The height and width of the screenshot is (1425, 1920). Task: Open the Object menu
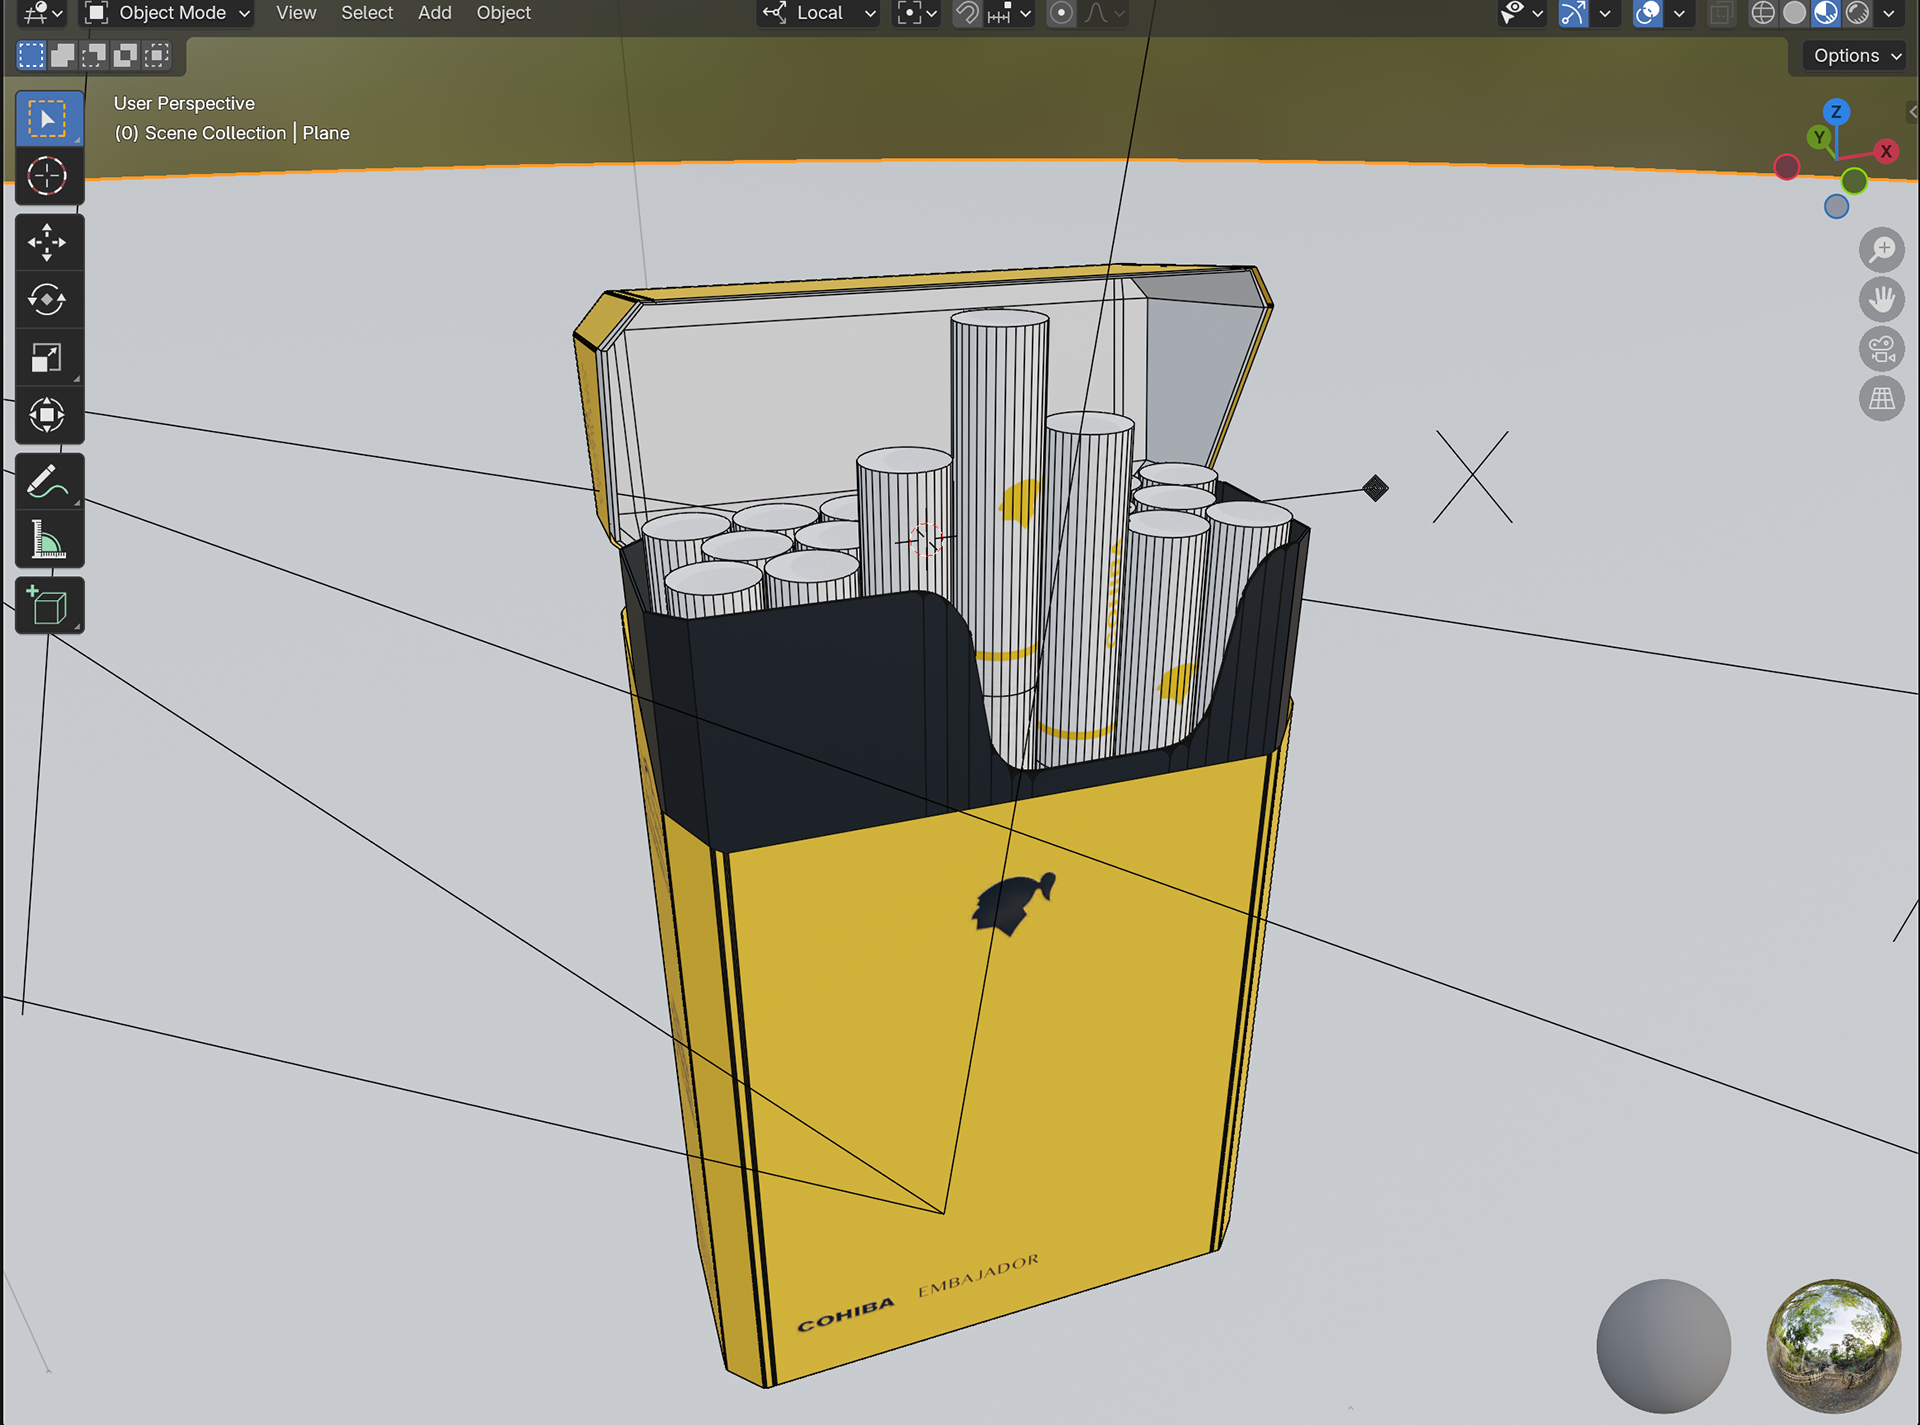pos(503,13)
